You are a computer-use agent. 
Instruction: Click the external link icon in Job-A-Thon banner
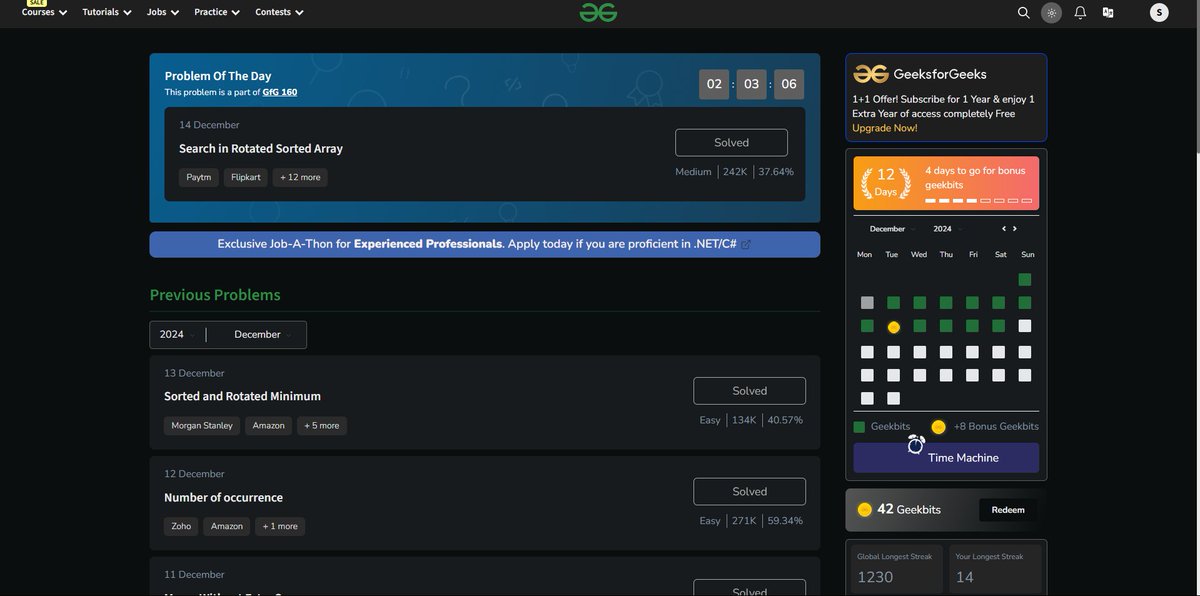point(746,244)
